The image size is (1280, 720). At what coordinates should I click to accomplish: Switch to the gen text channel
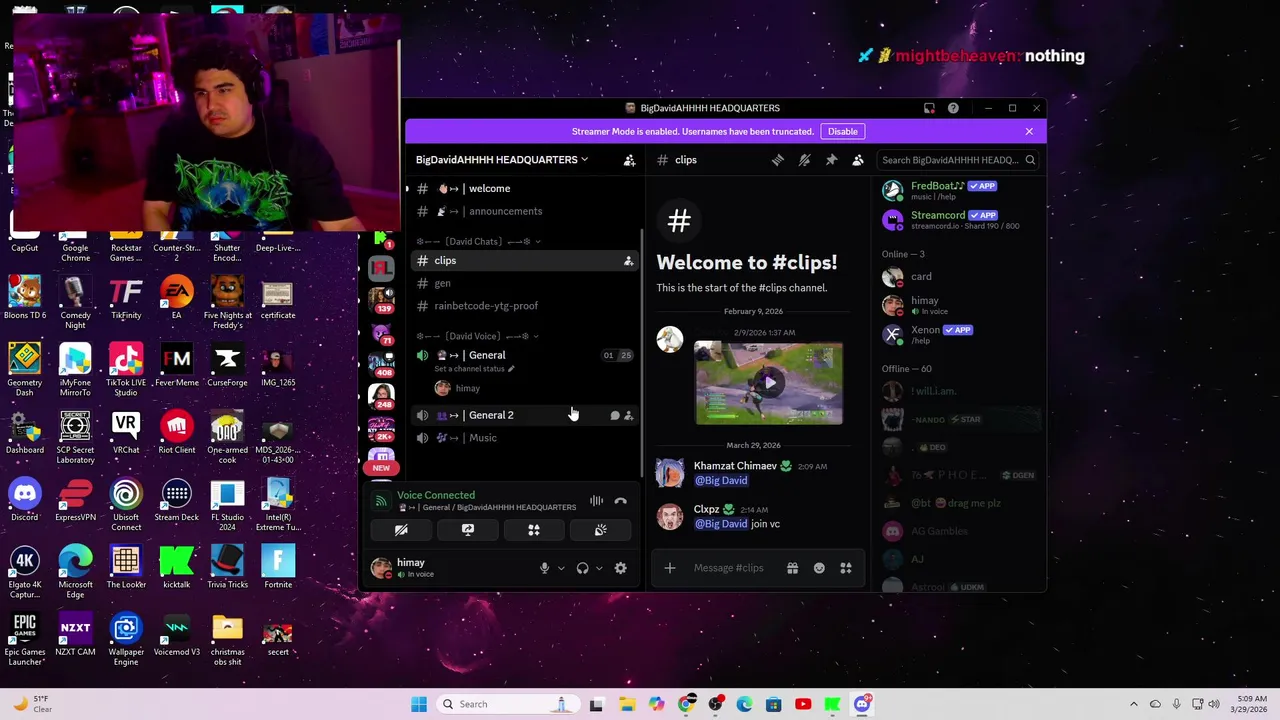click(525, 283)
